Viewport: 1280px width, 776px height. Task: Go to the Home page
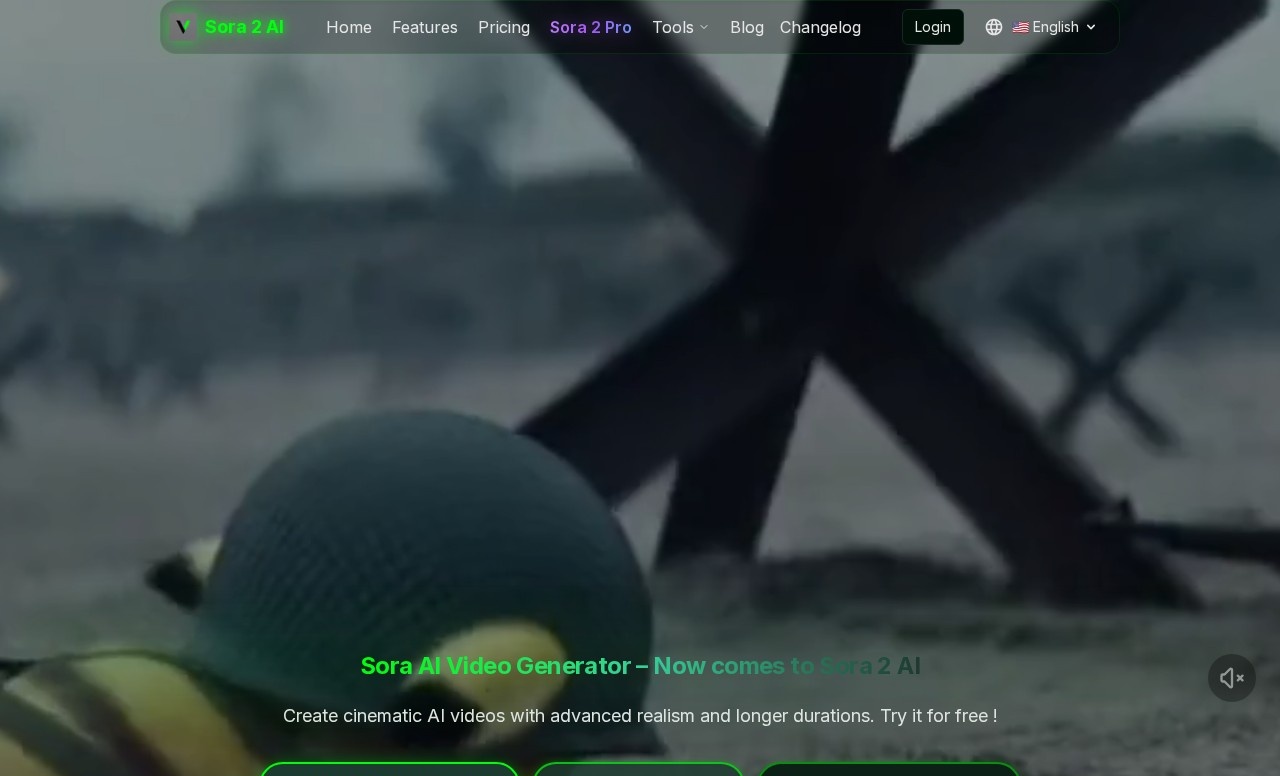click(x=349, y=27)
